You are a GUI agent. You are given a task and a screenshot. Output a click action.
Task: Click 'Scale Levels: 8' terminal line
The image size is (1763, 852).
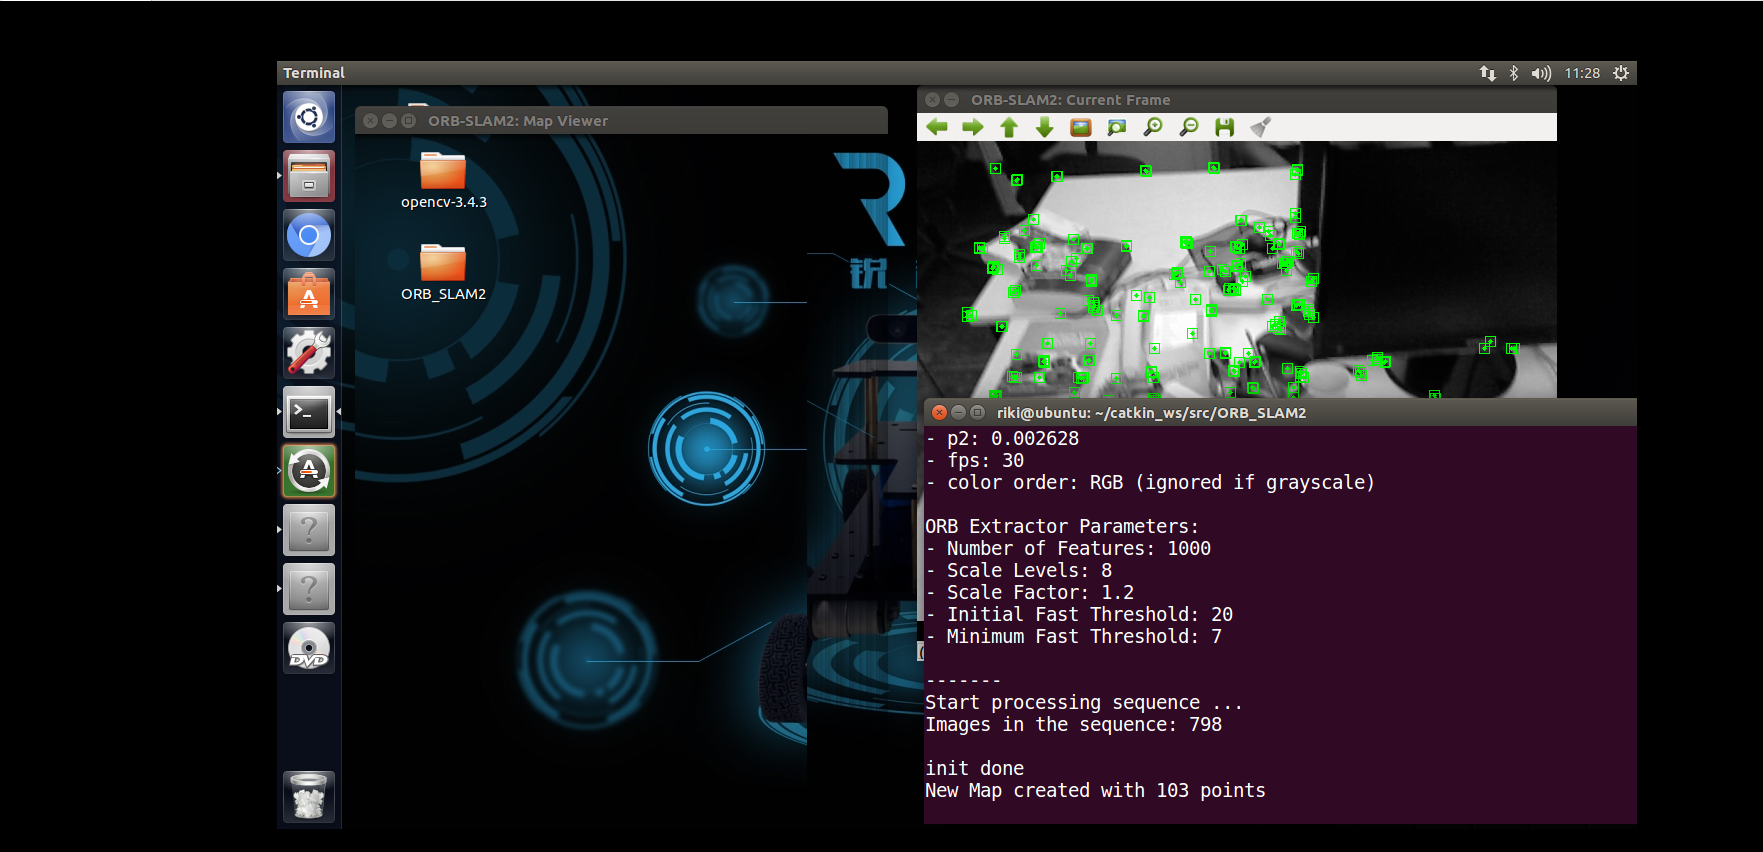[x=1019, y=570]
